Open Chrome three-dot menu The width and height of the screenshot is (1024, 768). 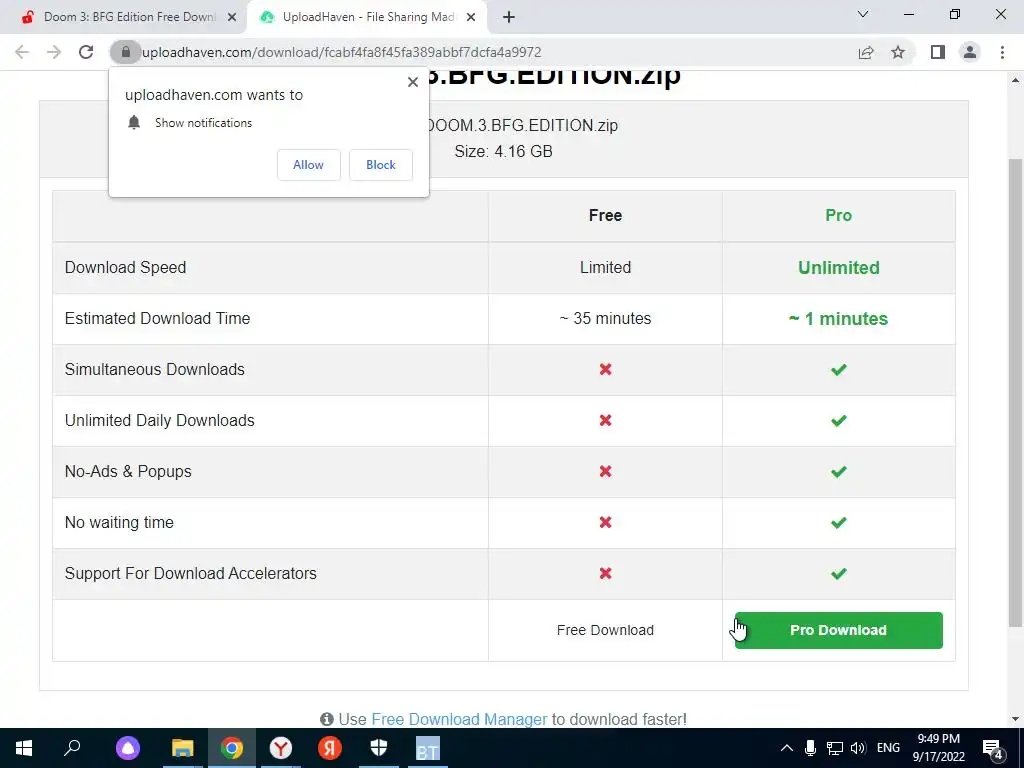tap(1002, 52)
